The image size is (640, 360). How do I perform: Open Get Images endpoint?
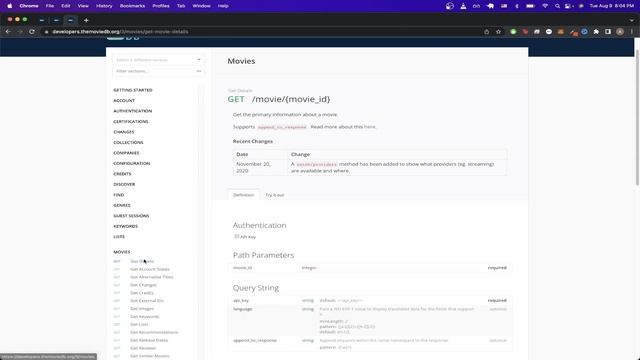pyautogui.click(x=142, y=309)
